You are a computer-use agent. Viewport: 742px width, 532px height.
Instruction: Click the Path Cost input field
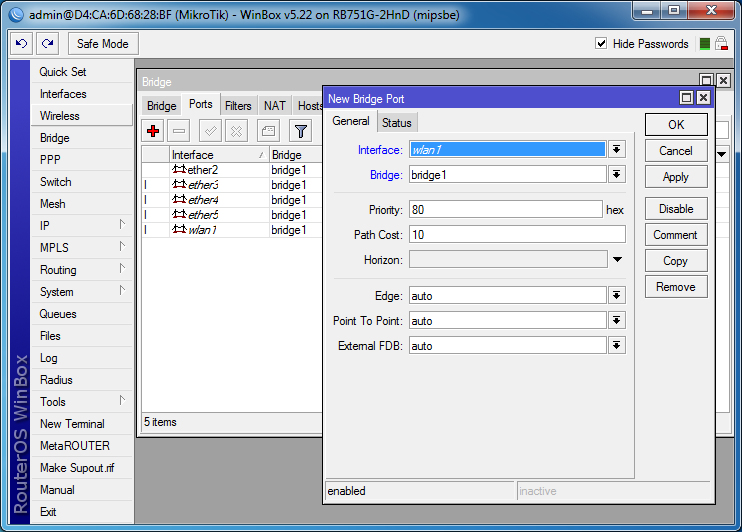click(x=517, y=234)
